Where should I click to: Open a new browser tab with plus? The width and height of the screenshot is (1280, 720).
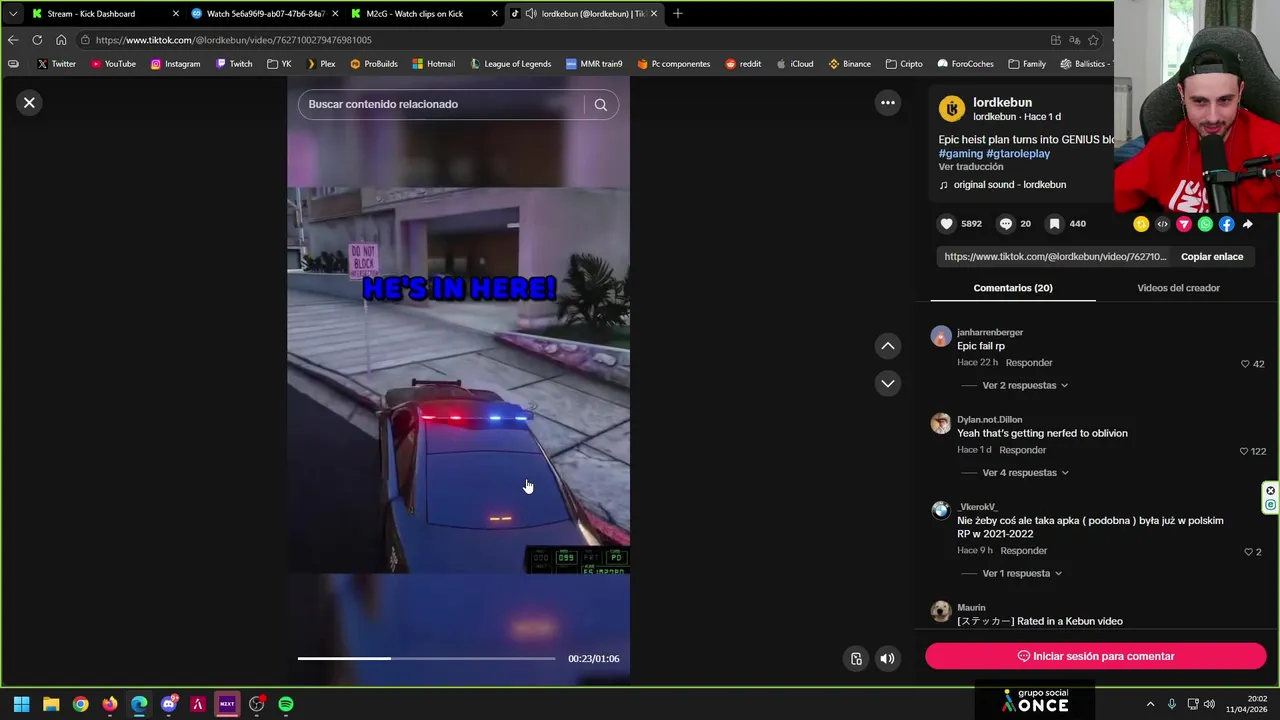(x=677, y=14)
